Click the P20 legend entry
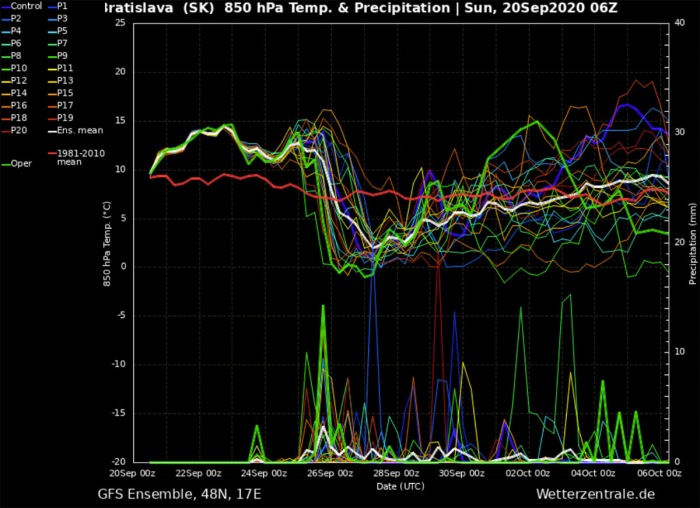 (x=14, y=131)
